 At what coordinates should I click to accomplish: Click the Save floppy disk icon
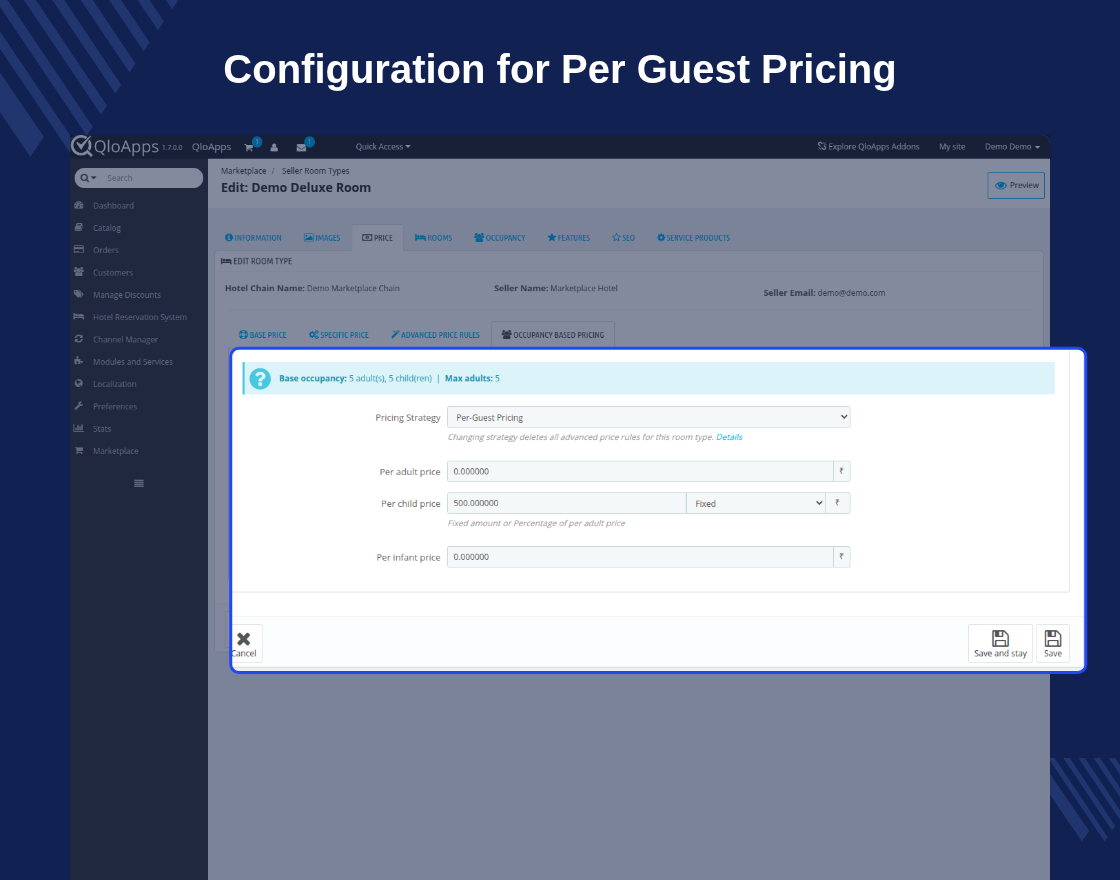1053,638
